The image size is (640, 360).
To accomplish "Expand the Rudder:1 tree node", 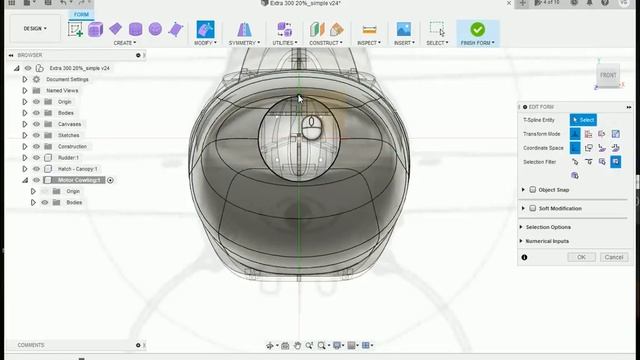I will tap(24, 158).
